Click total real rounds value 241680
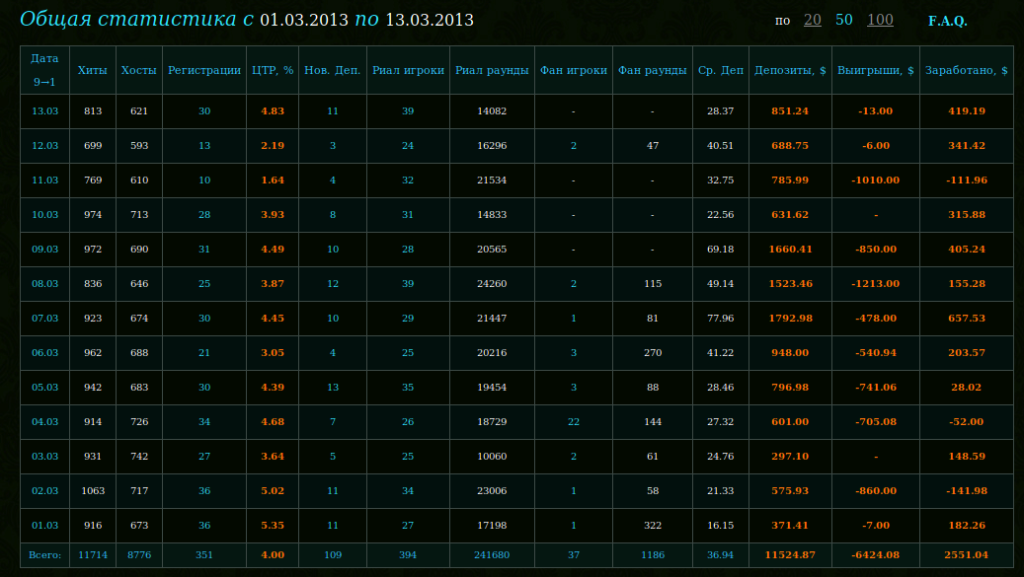 click(x=492, y=555)
